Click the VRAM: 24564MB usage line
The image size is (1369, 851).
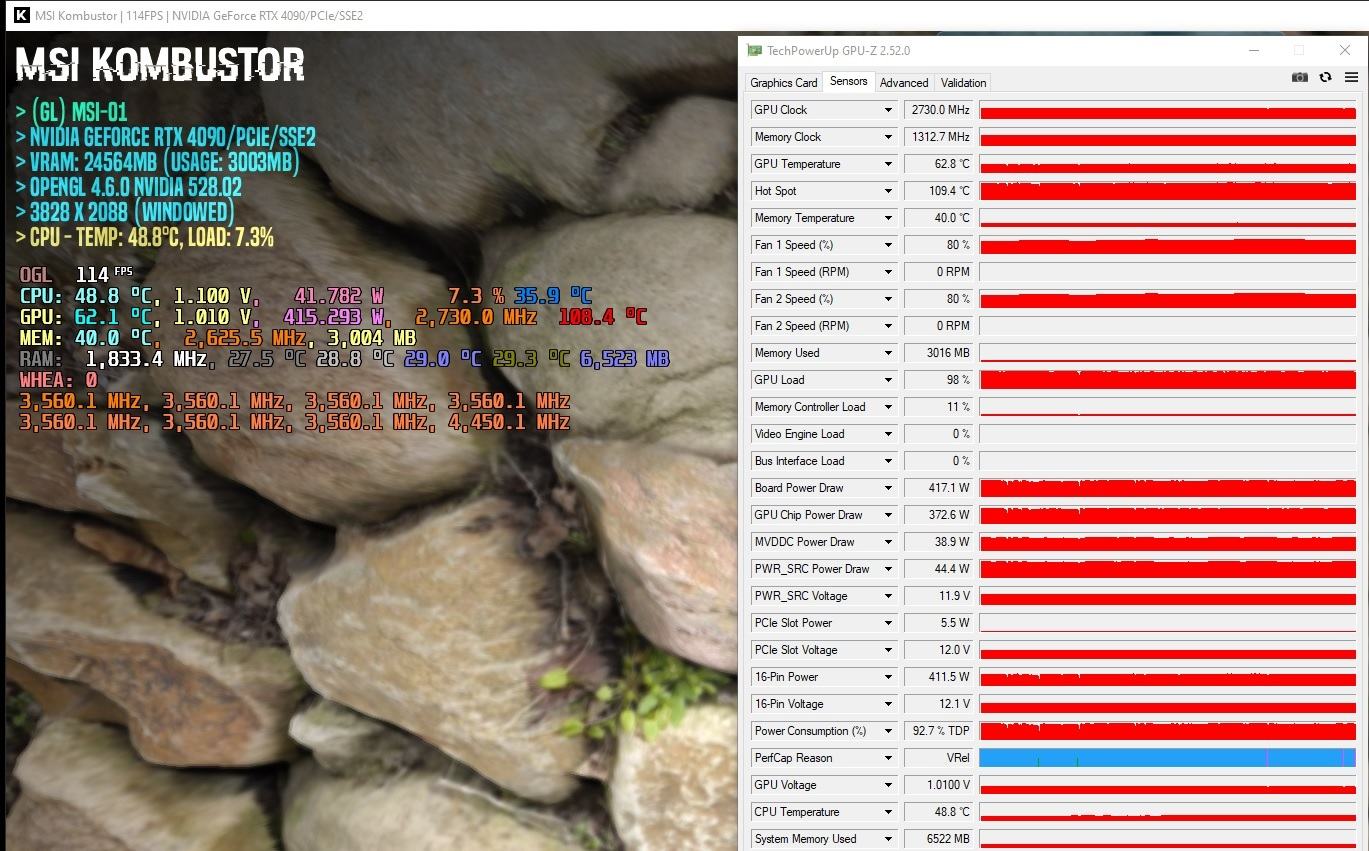pos(157,162)
